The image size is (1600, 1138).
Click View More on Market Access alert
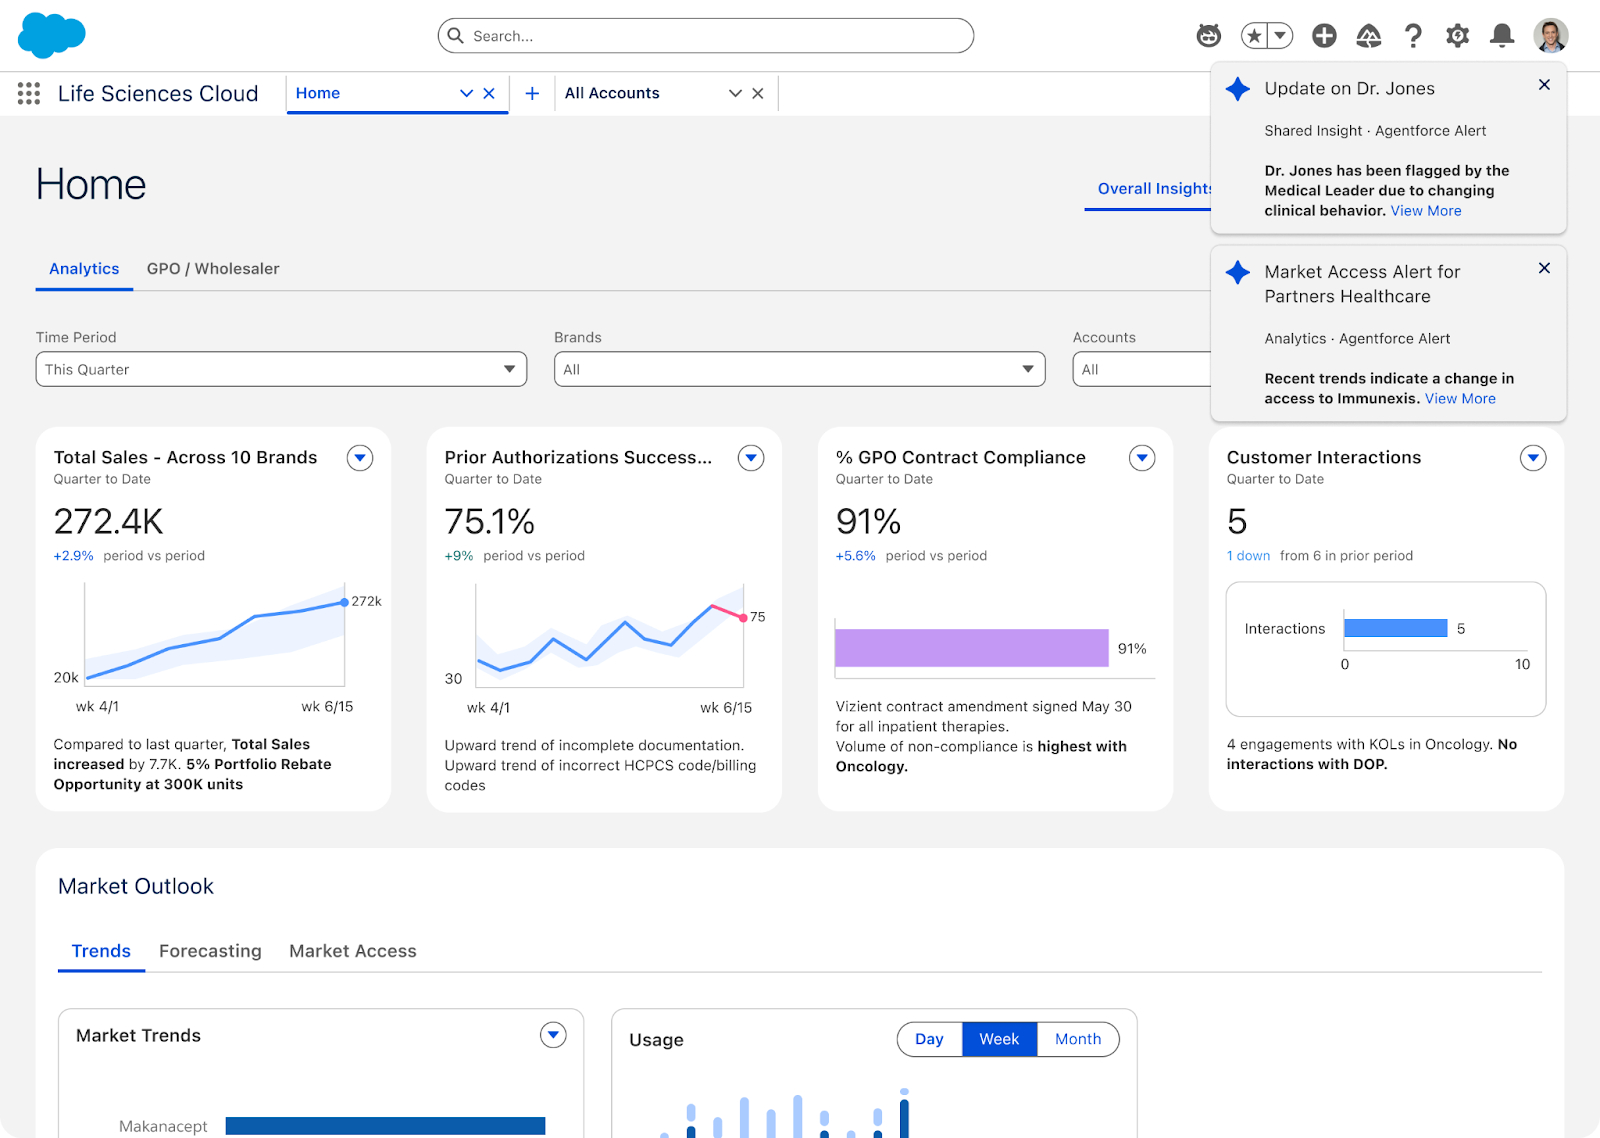(1460, 399)
